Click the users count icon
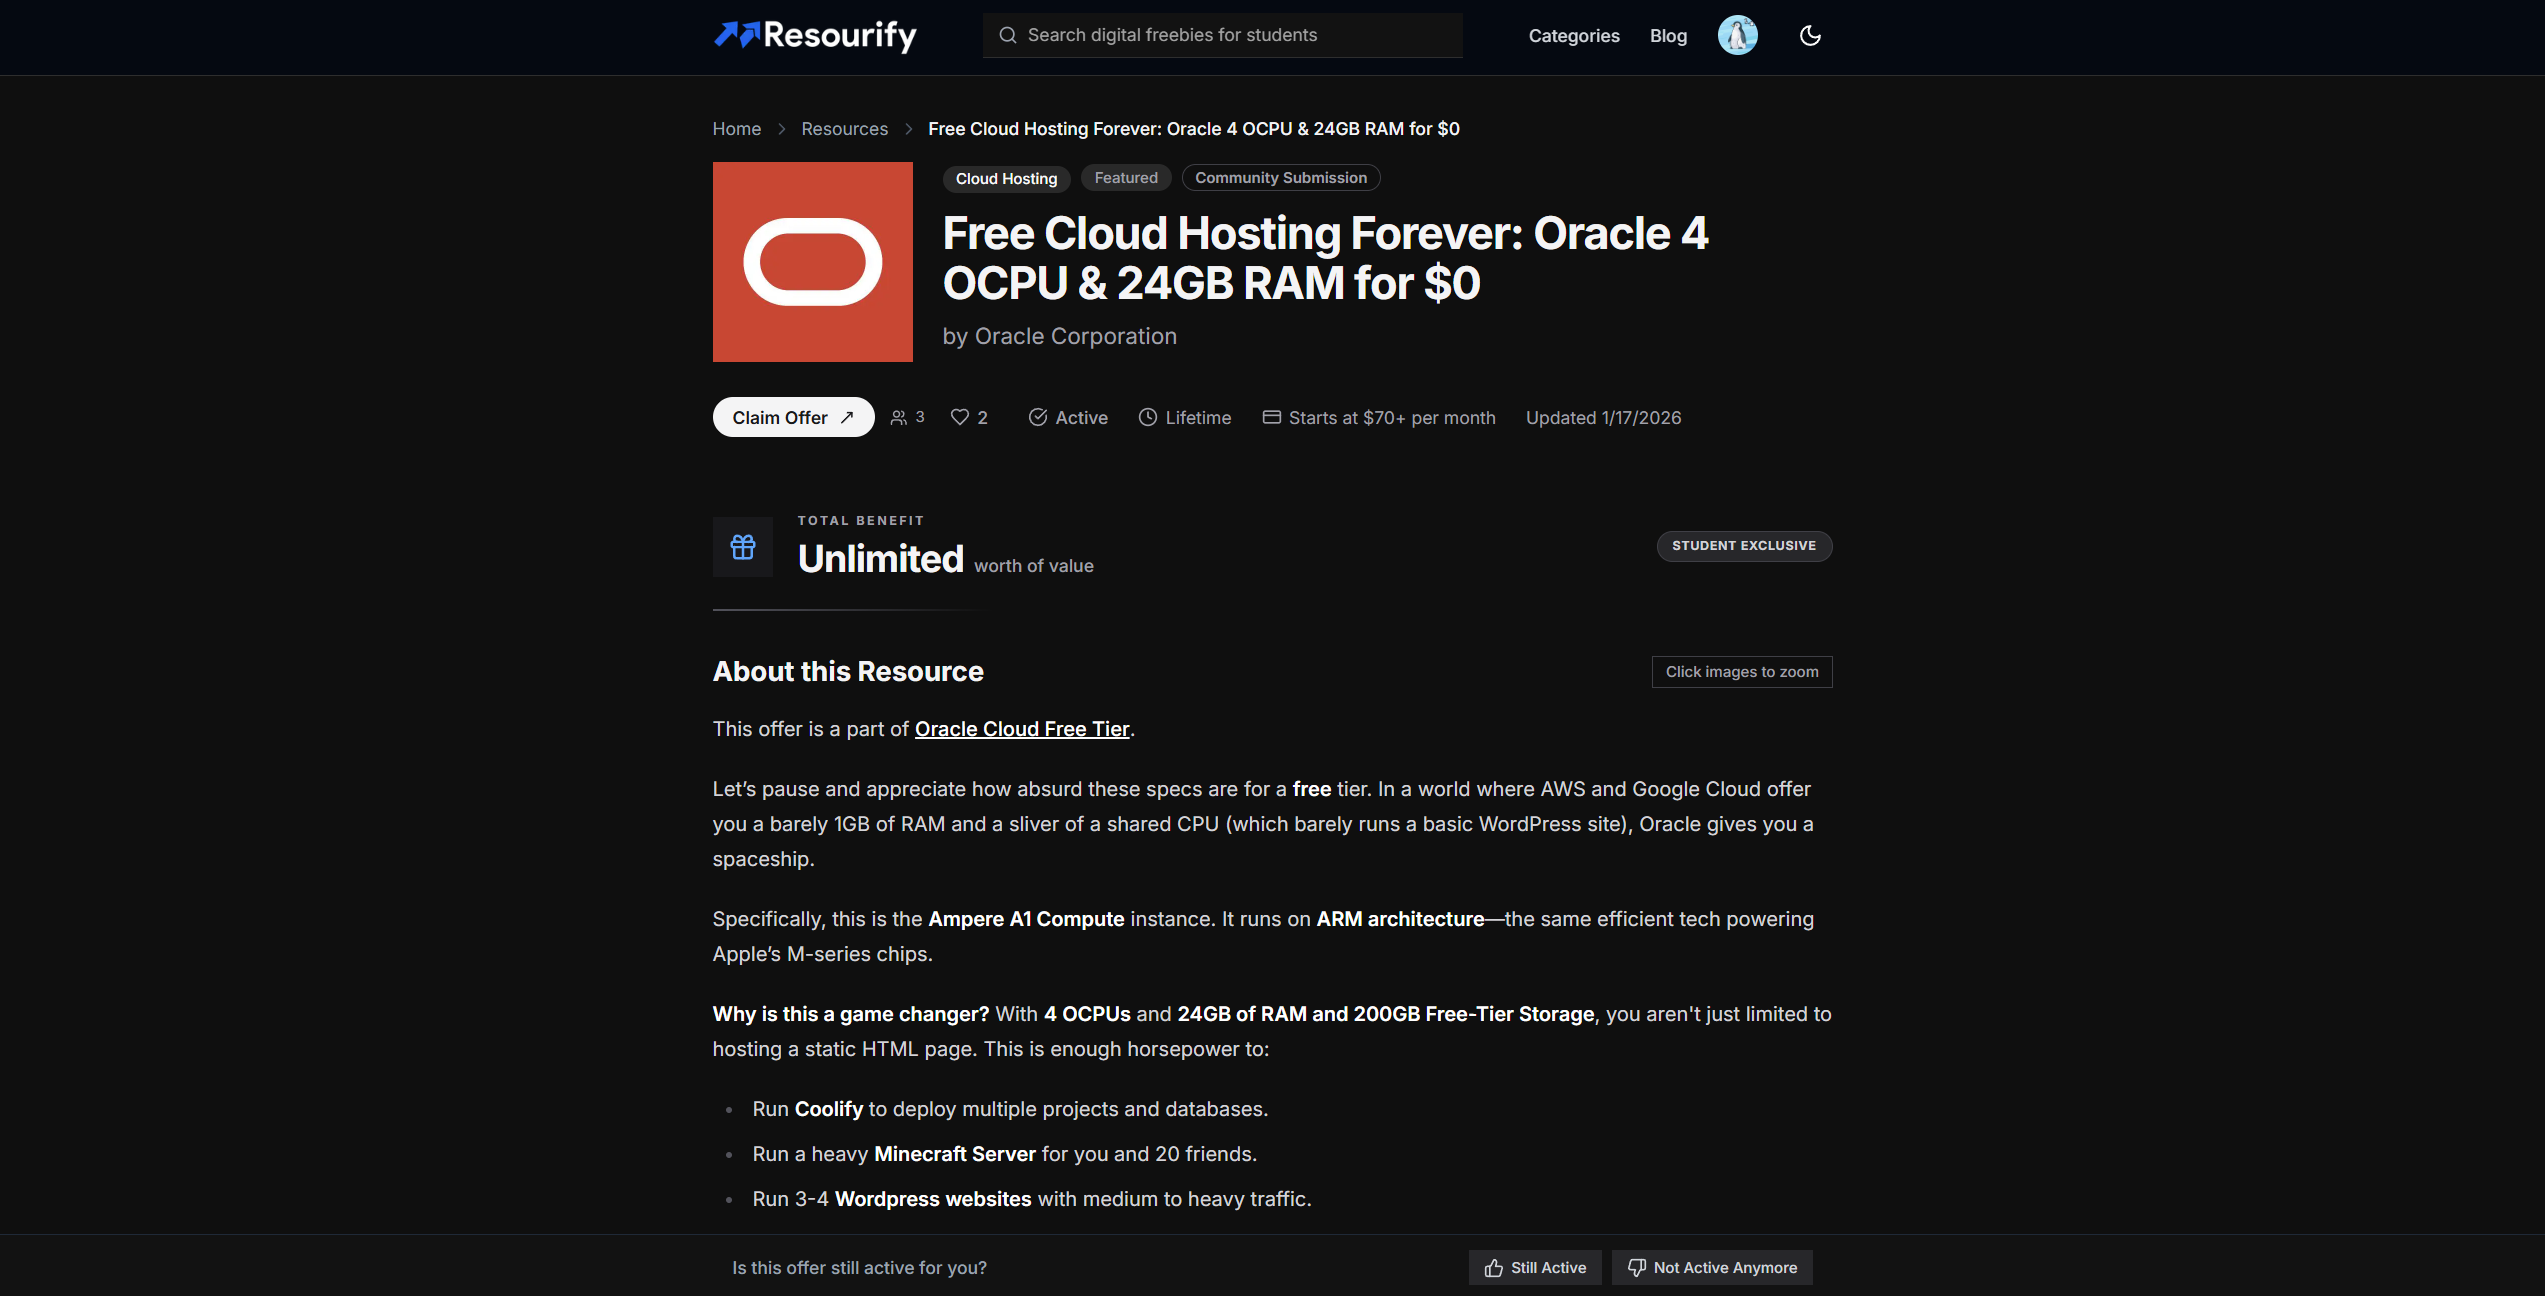The width and height of the screenshot is (2545, 1296). (x=899, y=417)
